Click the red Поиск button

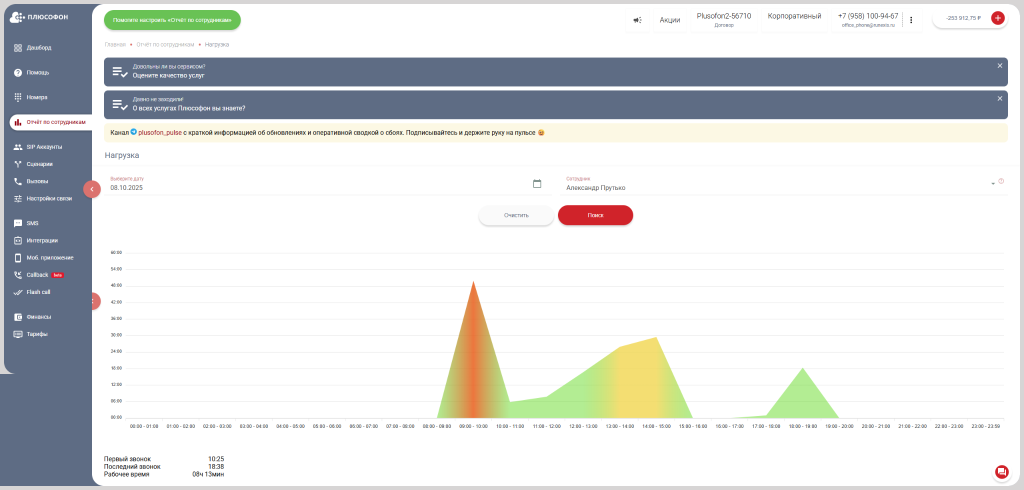pos(595,215)
